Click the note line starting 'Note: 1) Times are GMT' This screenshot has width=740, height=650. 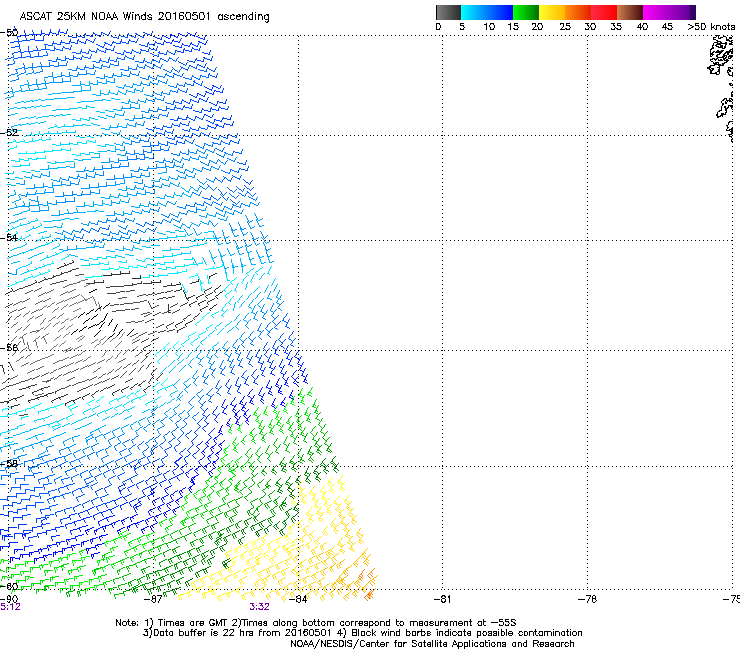[316, 623]
